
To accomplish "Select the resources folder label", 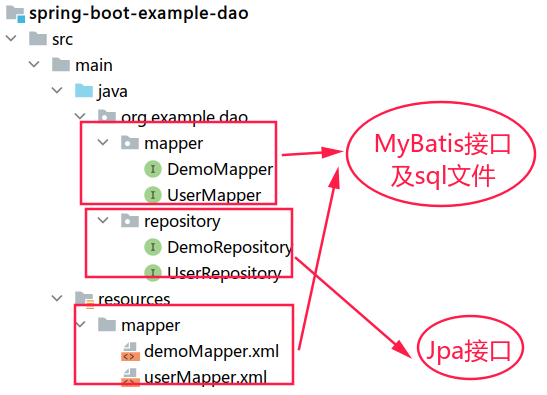I will pyautogui.click(x=134, y=299).
